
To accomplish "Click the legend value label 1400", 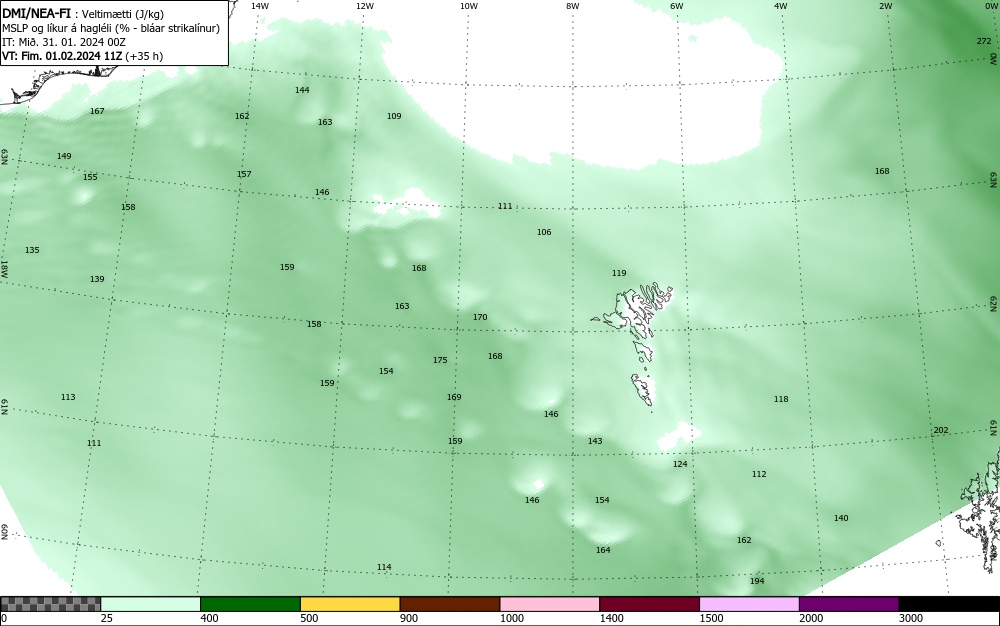I will [x=612, y=618].
